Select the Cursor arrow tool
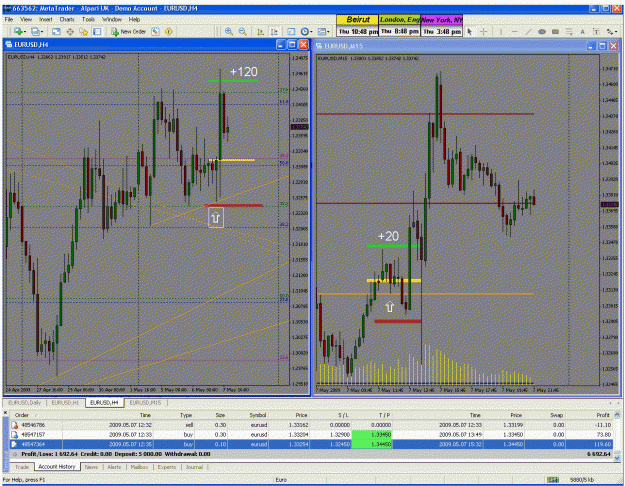Screen dimensions: 625x486 pyautogui.click(x=470, y=31)
